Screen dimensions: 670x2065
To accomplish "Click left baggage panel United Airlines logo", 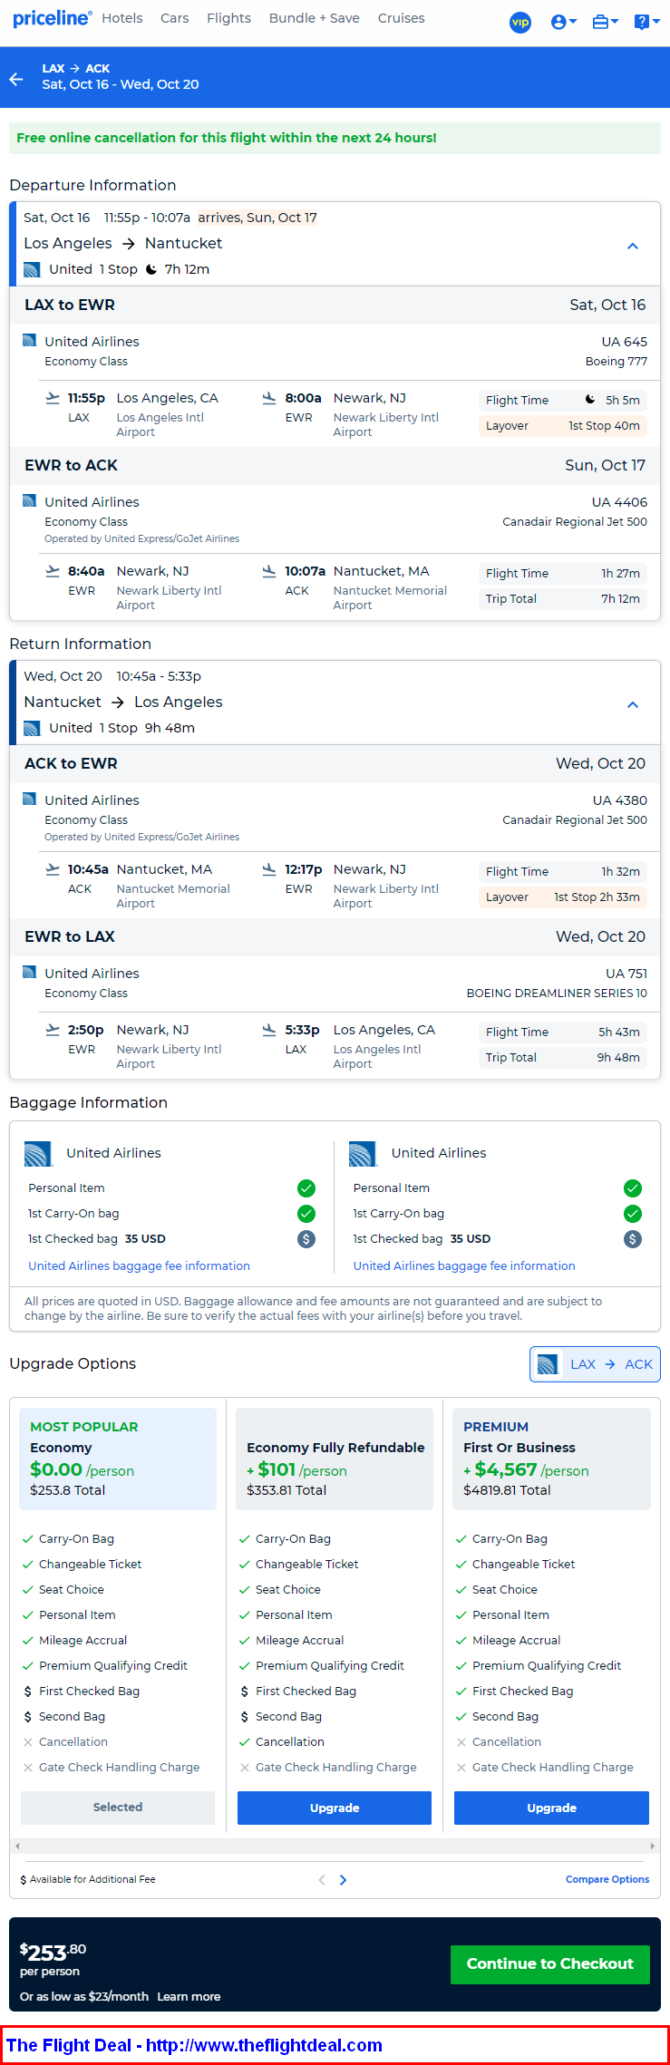I will (x=38, y=1154).
